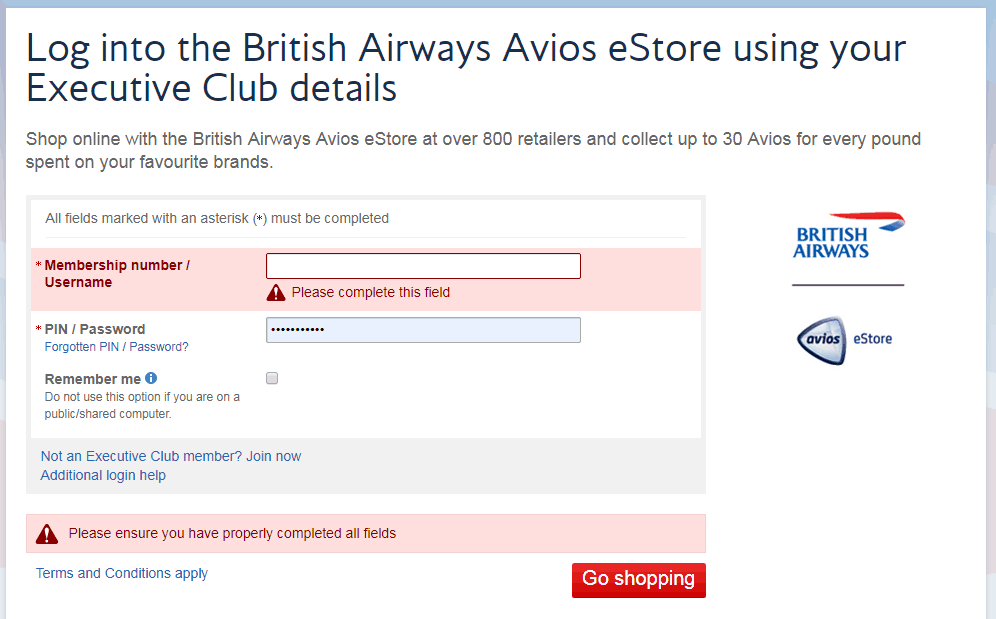Open the Additional login help link
The width and height of the screenshot is (996, 619).
click(102, 475)
